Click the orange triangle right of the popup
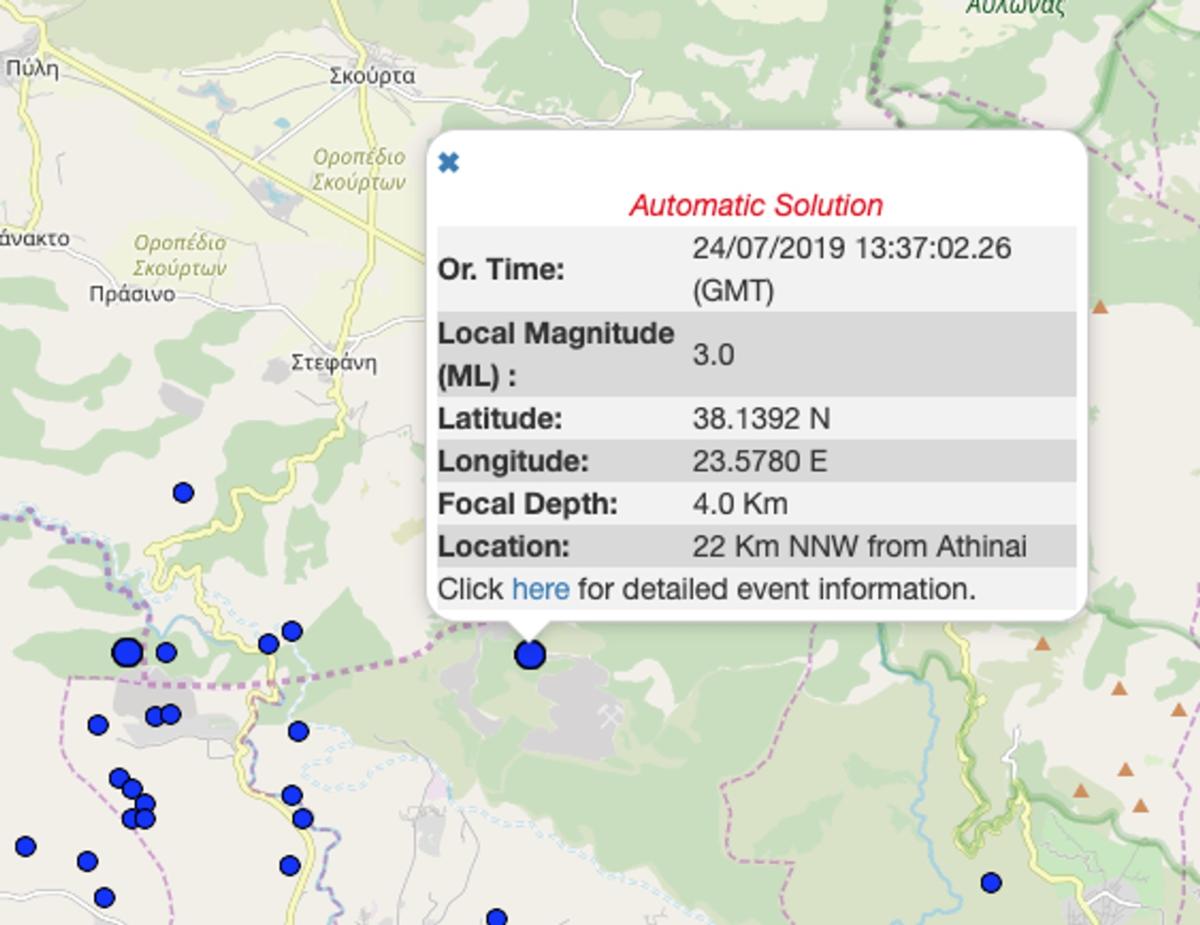This screenshot has height=925, width=1200. tap(1100, 307)
